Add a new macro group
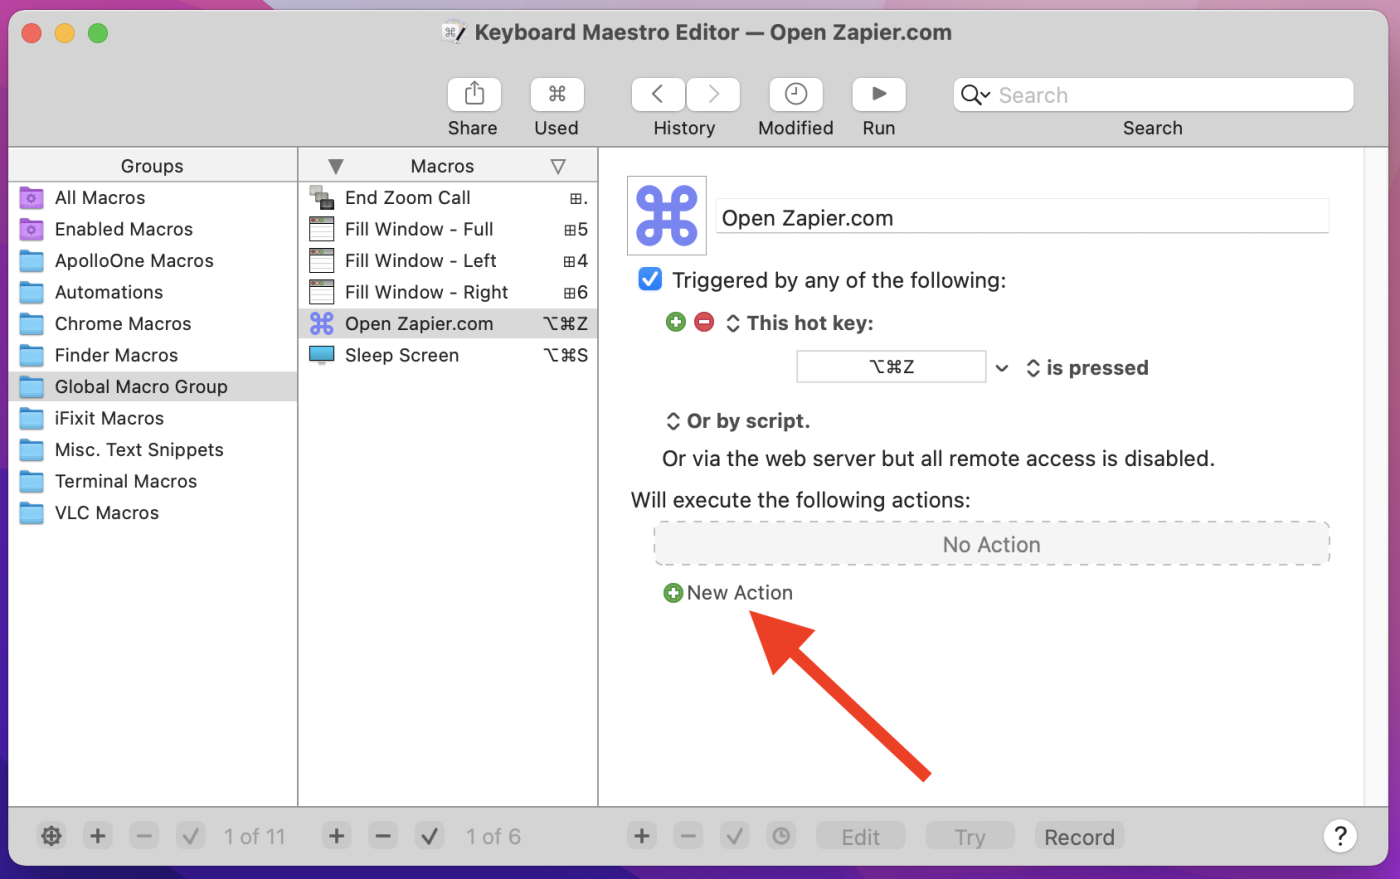Image resolution: width=1400 pixels, height=879 pixels. click(98, 836)
